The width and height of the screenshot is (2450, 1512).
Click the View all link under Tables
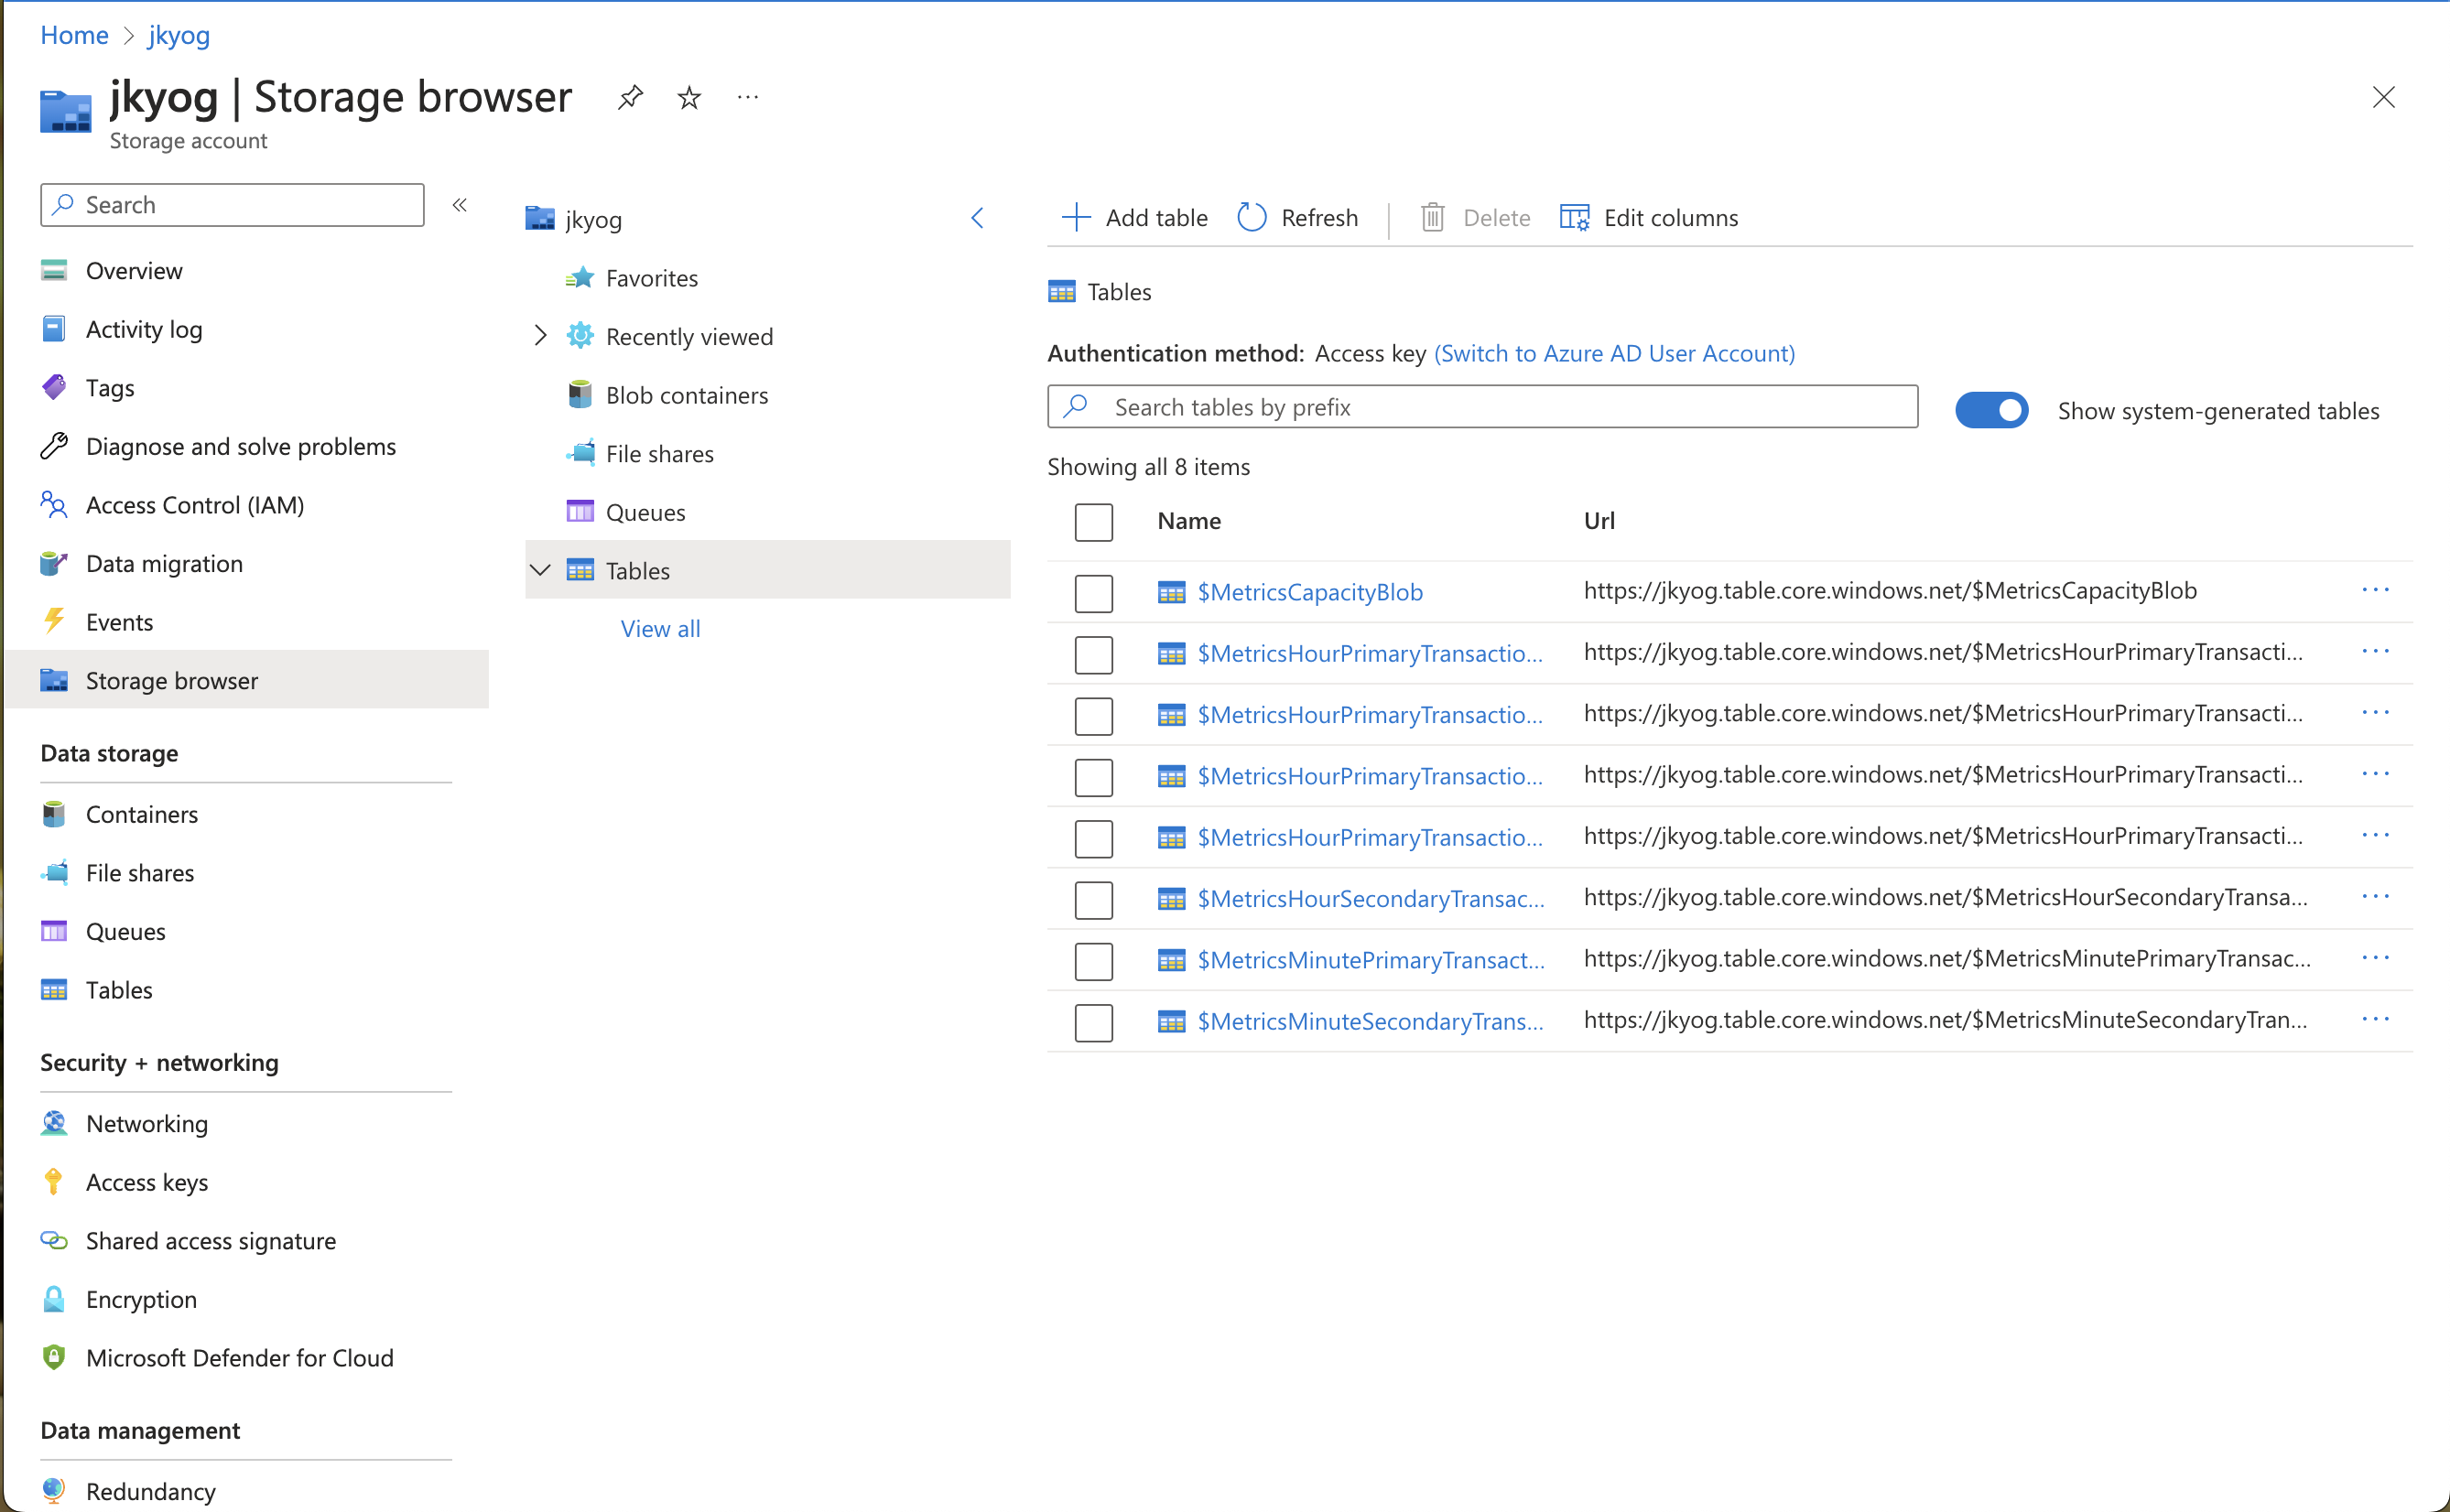660,628
